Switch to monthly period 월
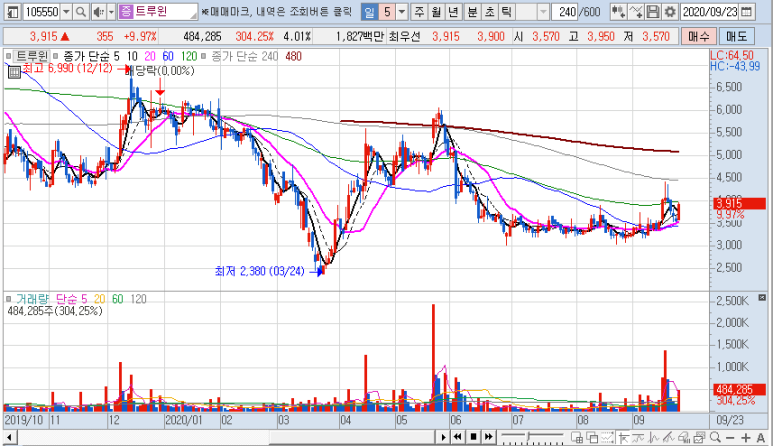 coord(436,11)
